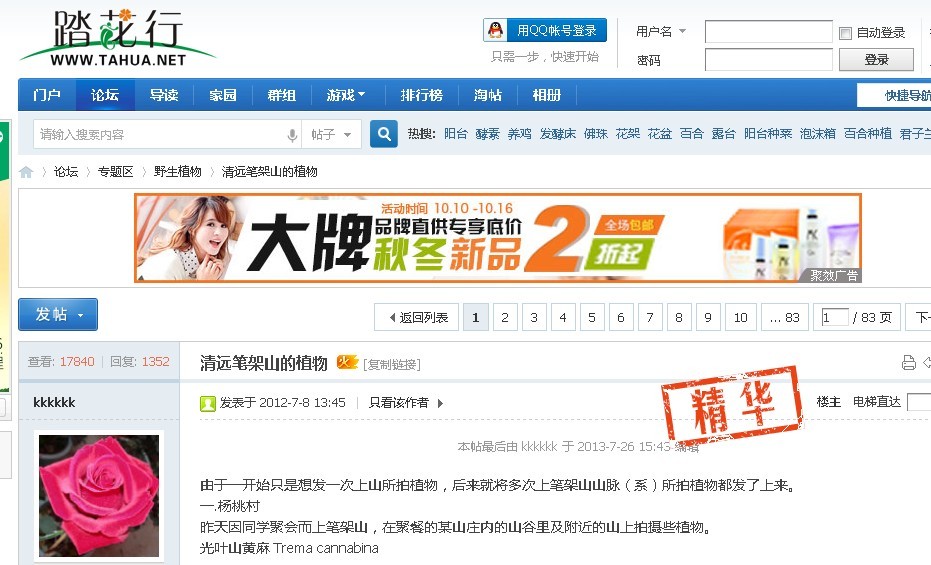Toggle the 自动登录 checkbox

845,33
